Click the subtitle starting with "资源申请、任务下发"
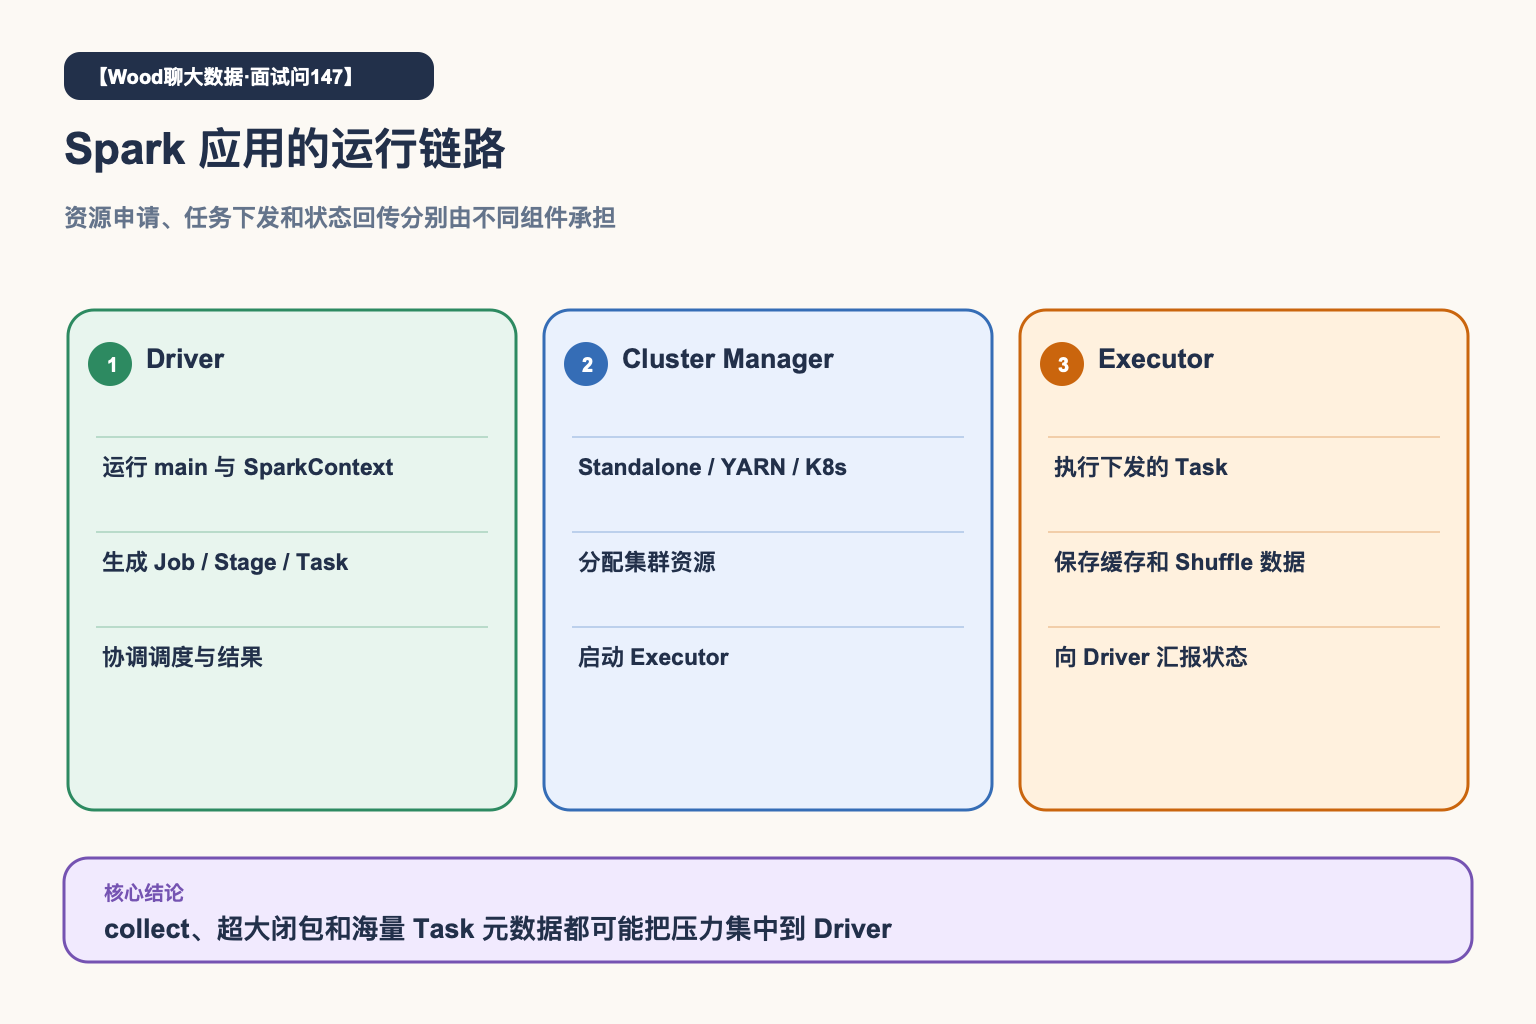Viewport: 1536px width, 1024px height. coord(340,217)
